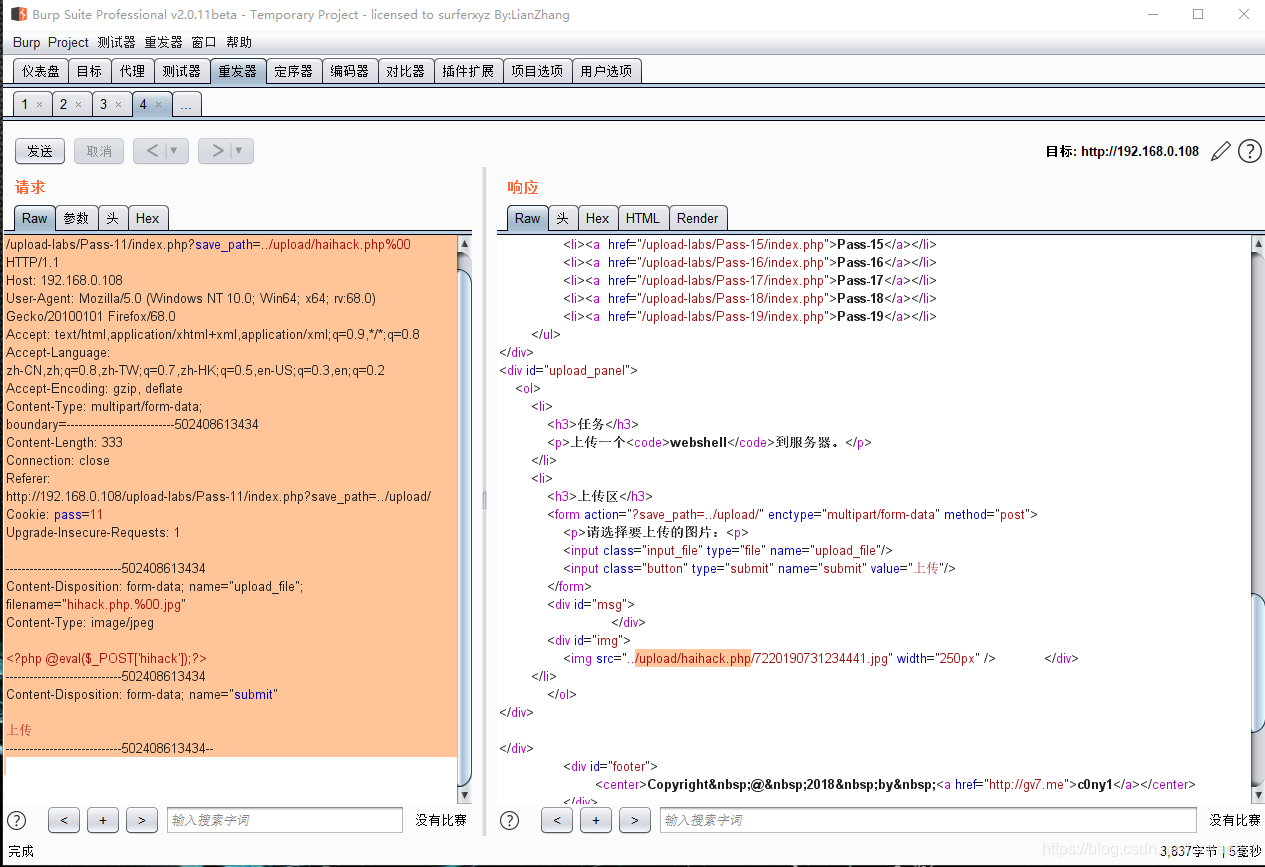Switch to the 测试器 main tab
Image resolution: width=1265 pixels, height=867 pixels.
tap(181, 71)
